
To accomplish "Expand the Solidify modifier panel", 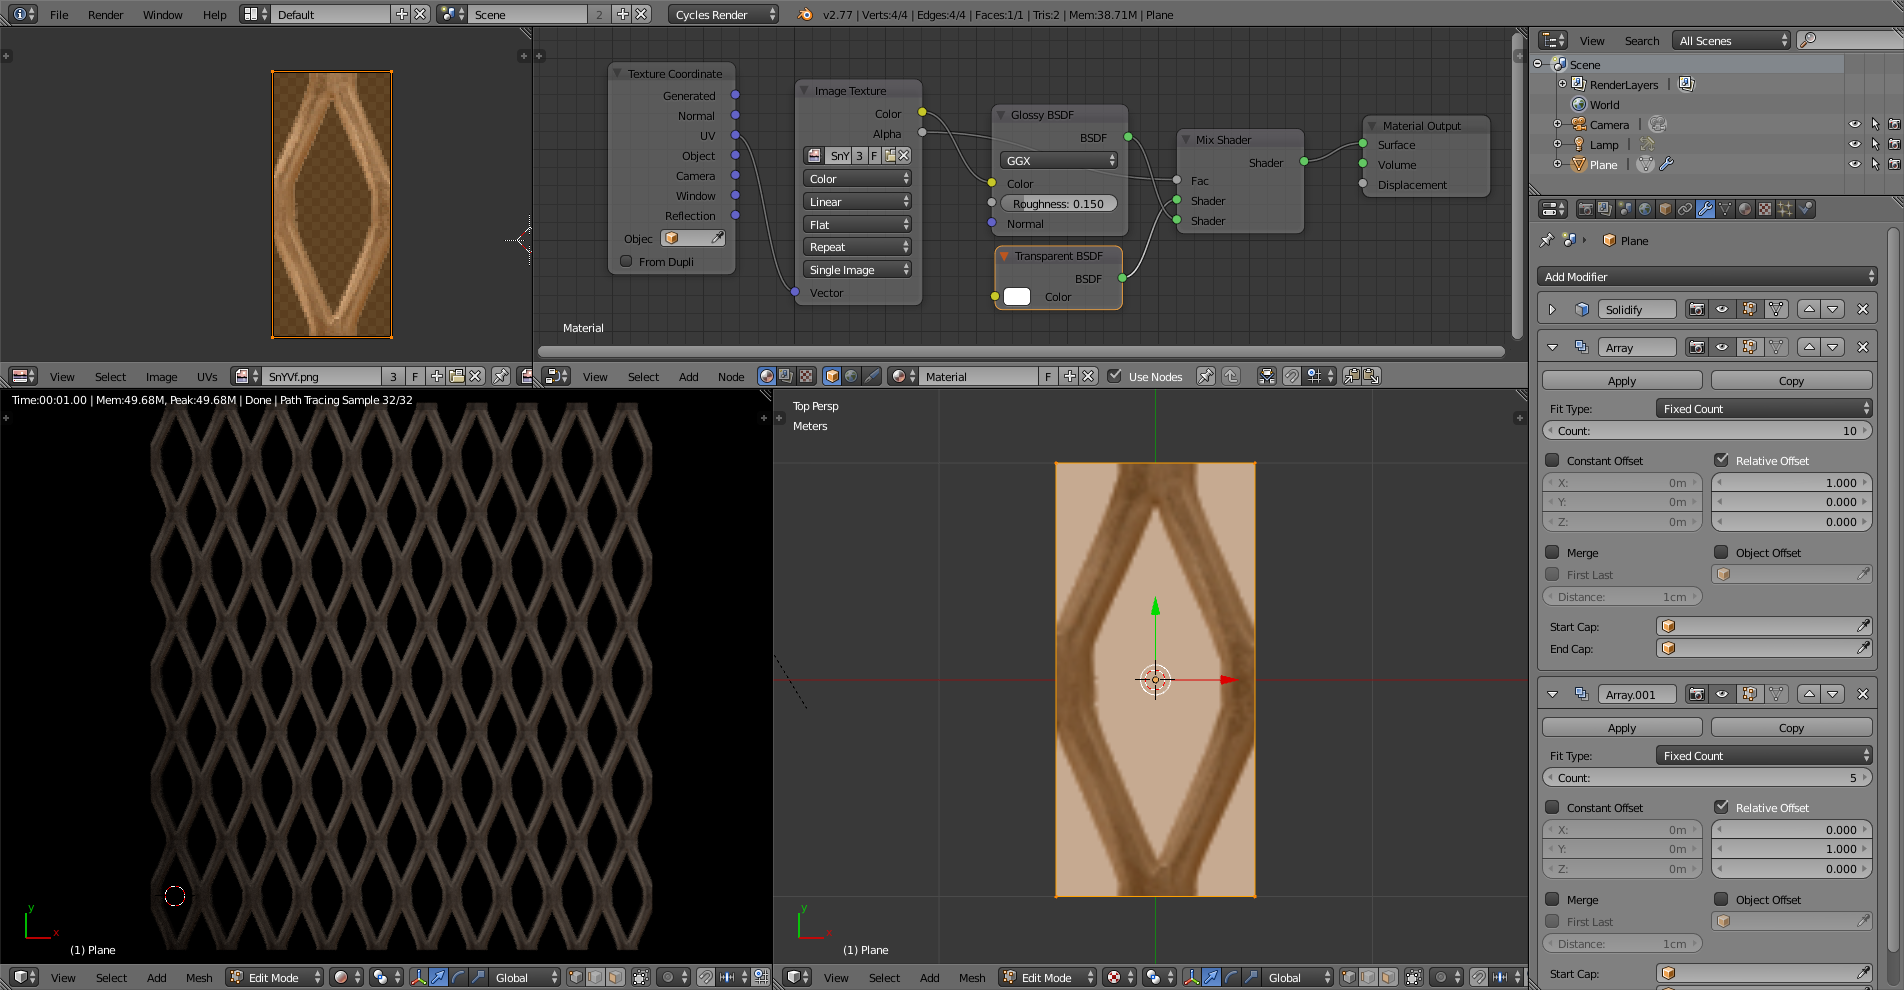I will point(1552,309).
